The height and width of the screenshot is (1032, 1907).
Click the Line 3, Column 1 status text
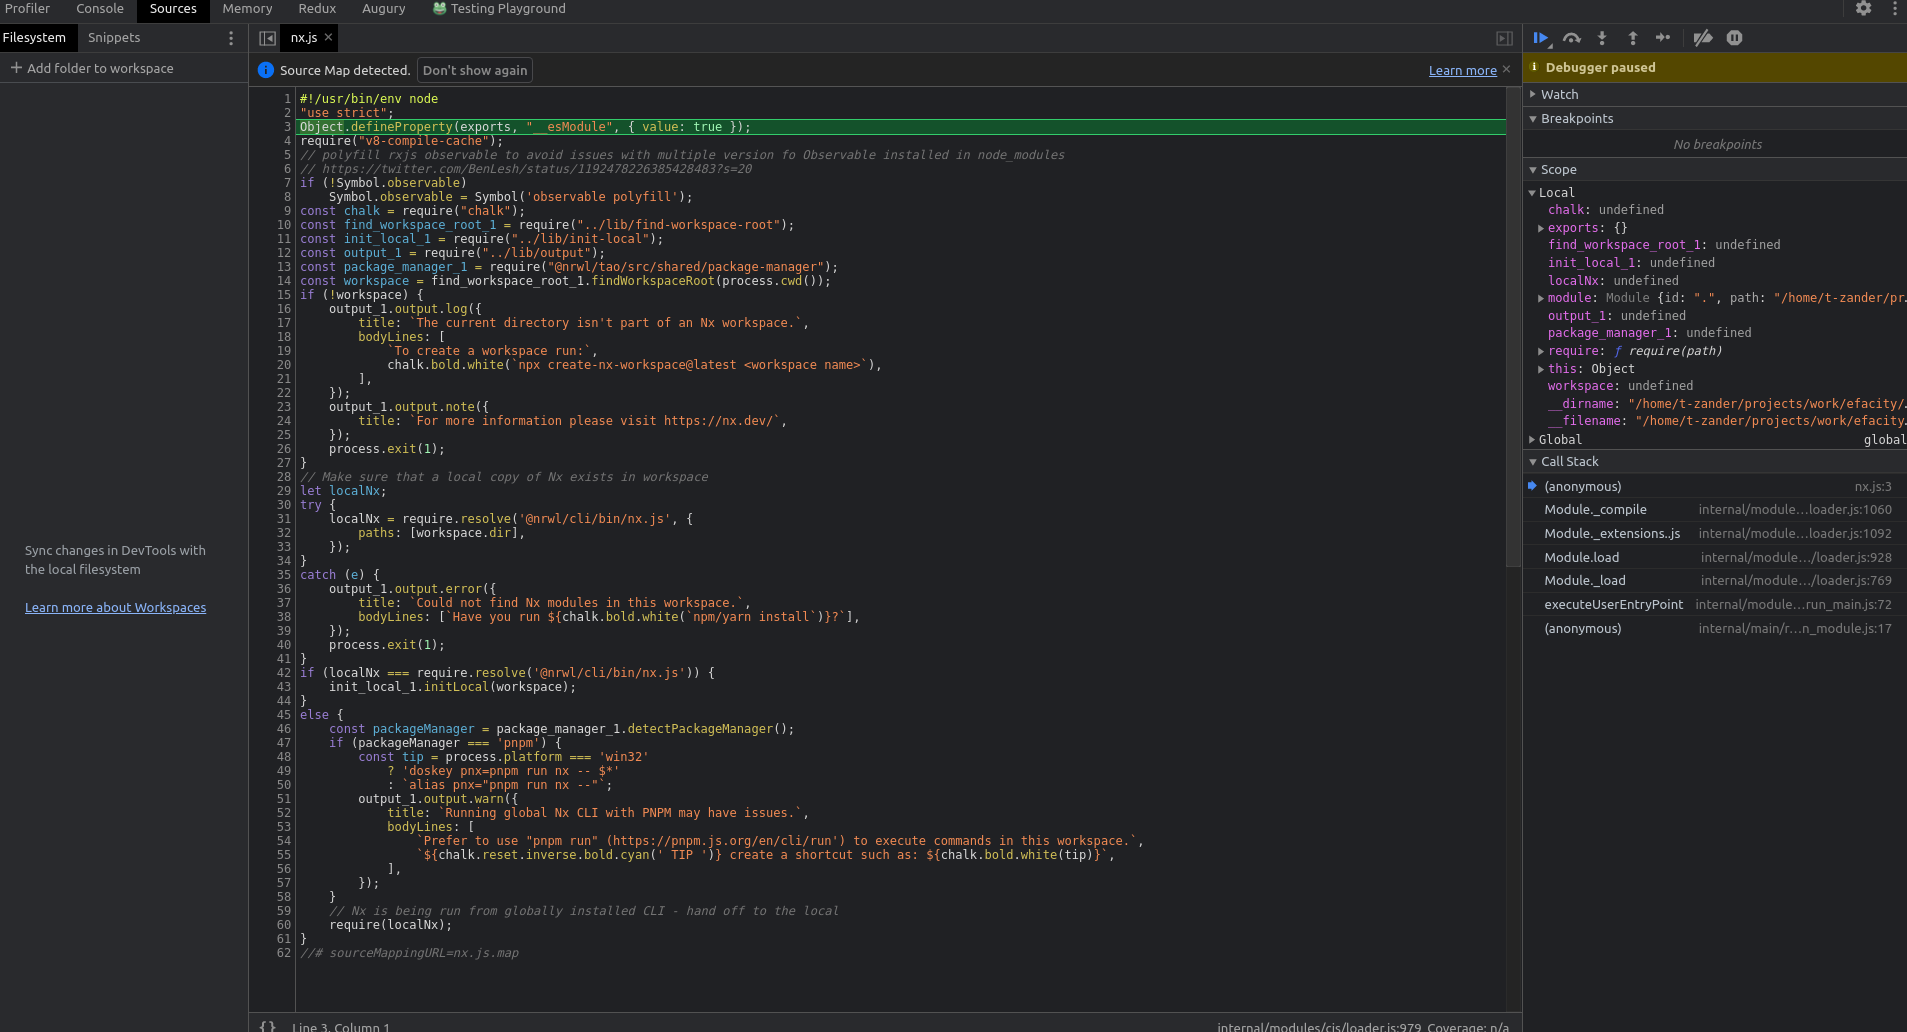[340, 1026]
